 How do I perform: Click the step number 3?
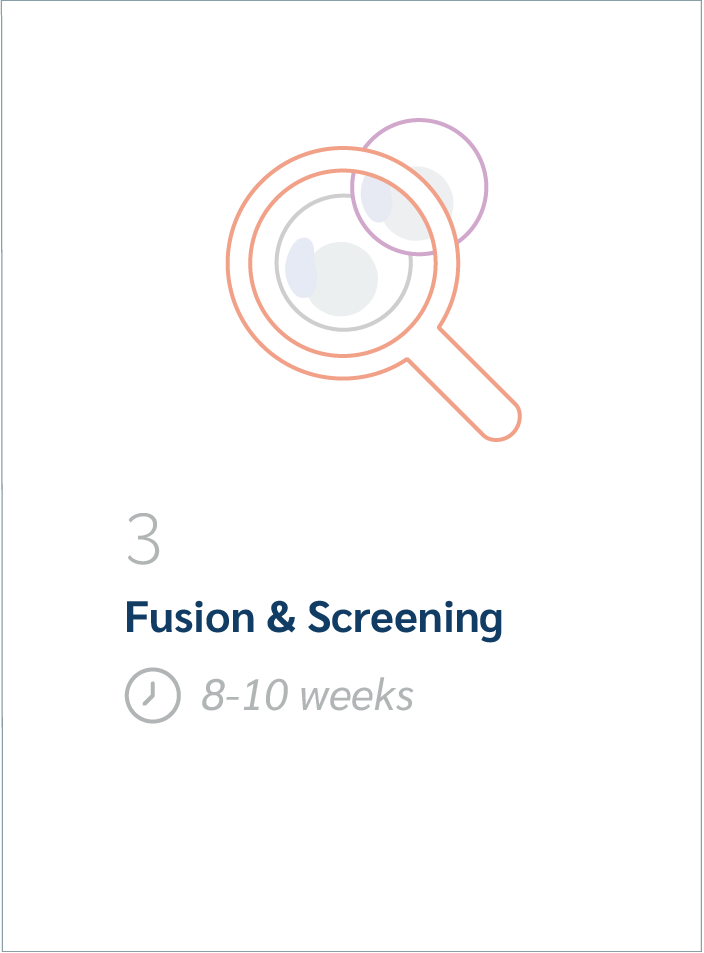(x=143, y=538)
